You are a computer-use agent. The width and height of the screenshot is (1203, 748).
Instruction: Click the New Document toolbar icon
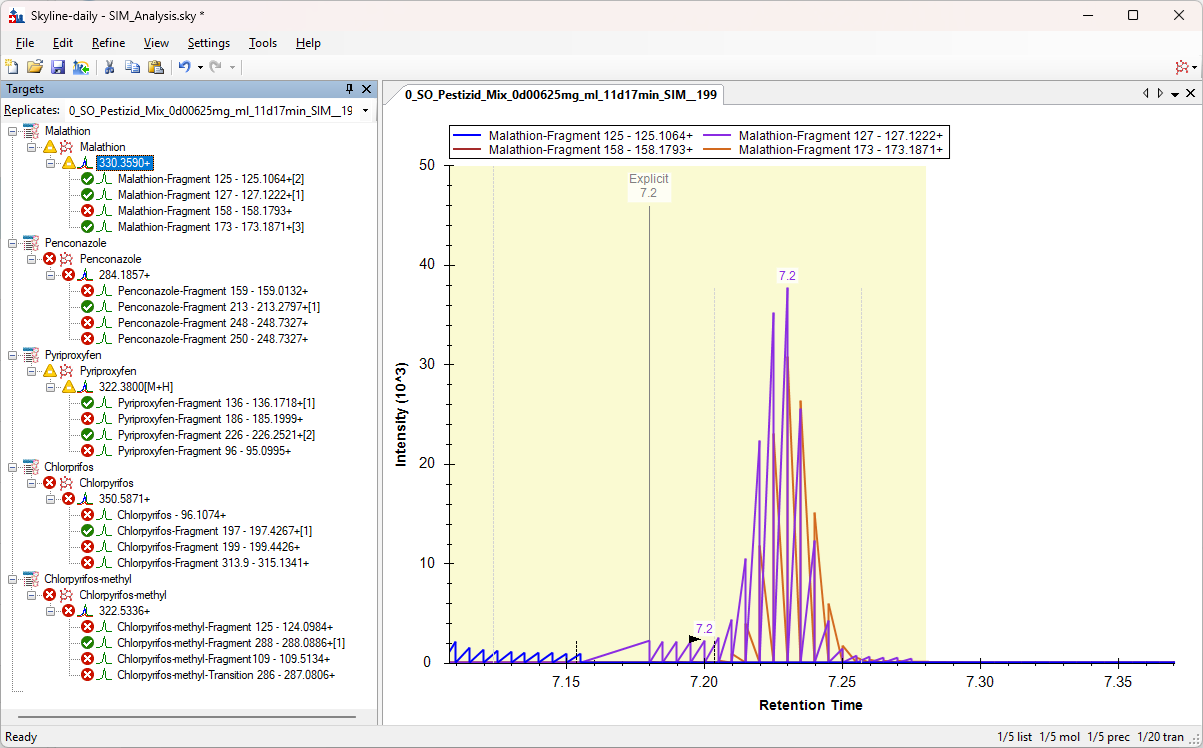point(12,67)
